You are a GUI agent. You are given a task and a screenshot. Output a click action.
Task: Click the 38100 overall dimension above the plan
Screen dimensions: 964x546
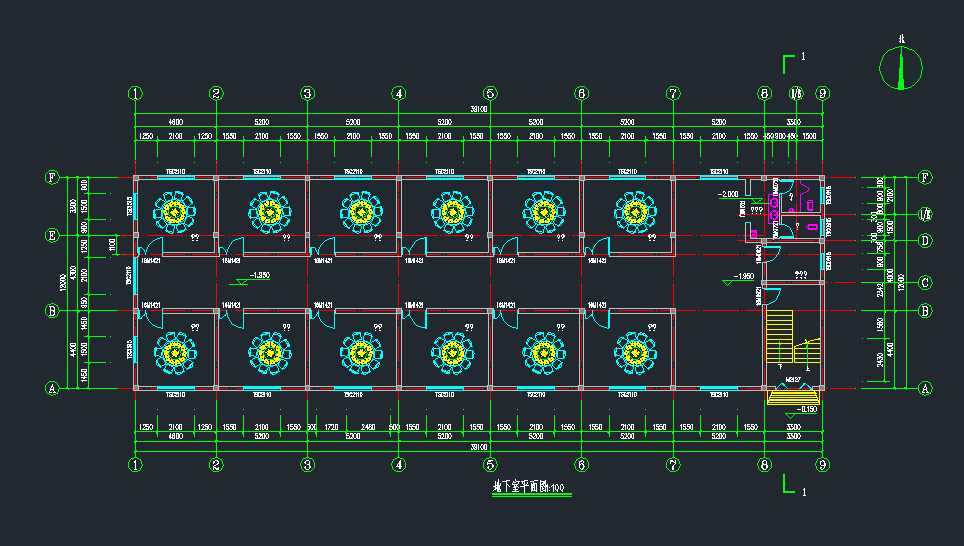[x=479, y=109]
